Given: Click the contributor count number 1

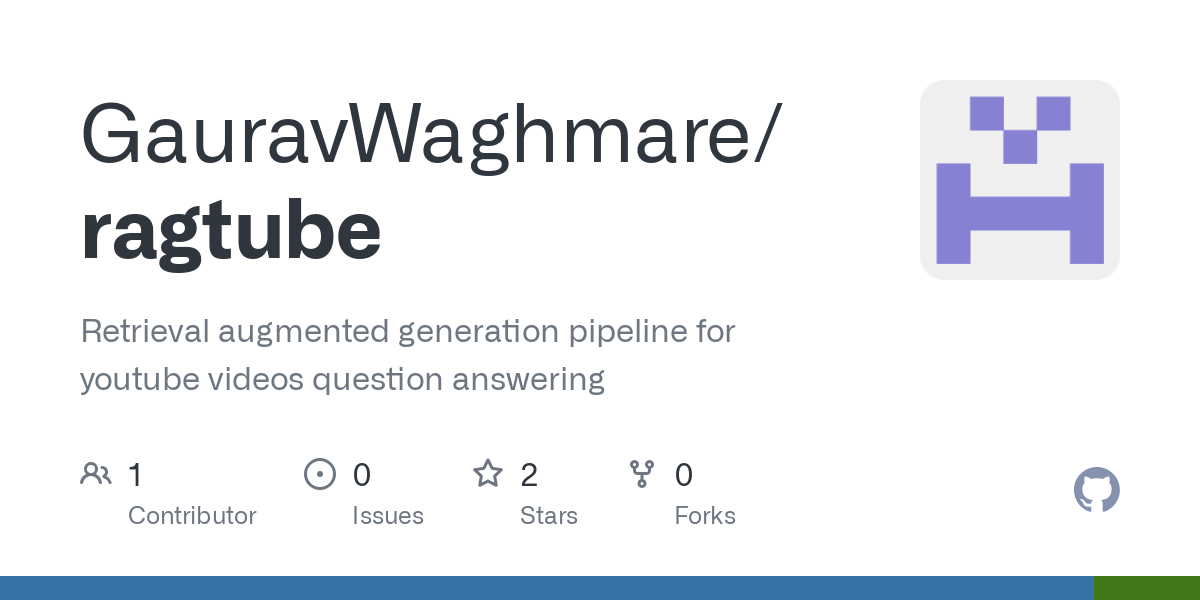Looking at the screenshot, I should point(135,474).
